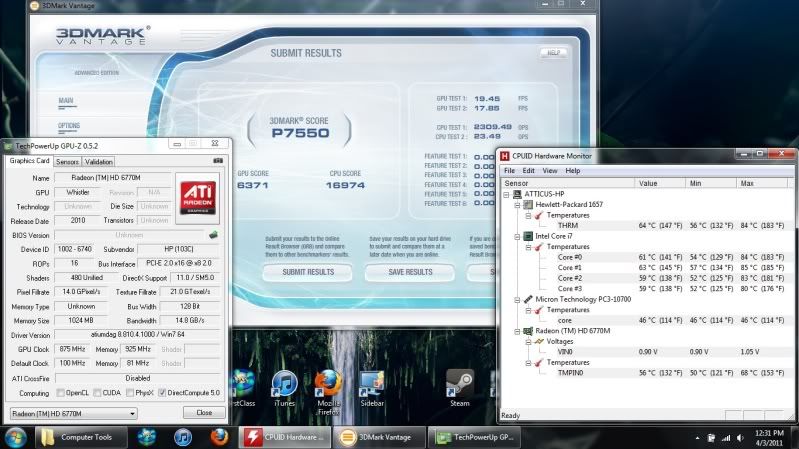Show hidden tray icons arrow
This screenshot has width=799, height=449.
tap(697, 438)
